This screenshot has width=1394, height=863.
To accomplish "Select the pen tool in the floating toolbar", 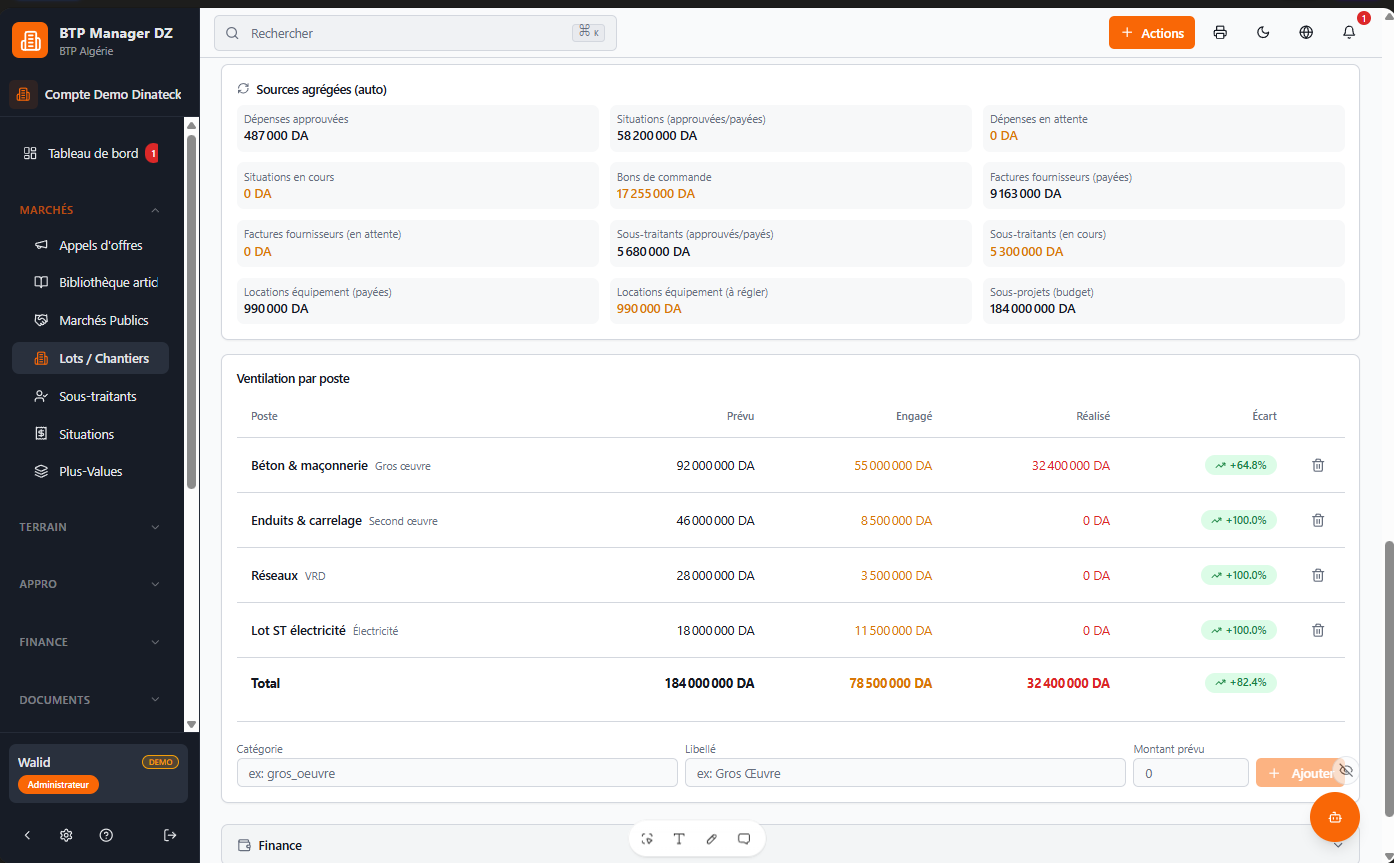I will tap(712, 839).
